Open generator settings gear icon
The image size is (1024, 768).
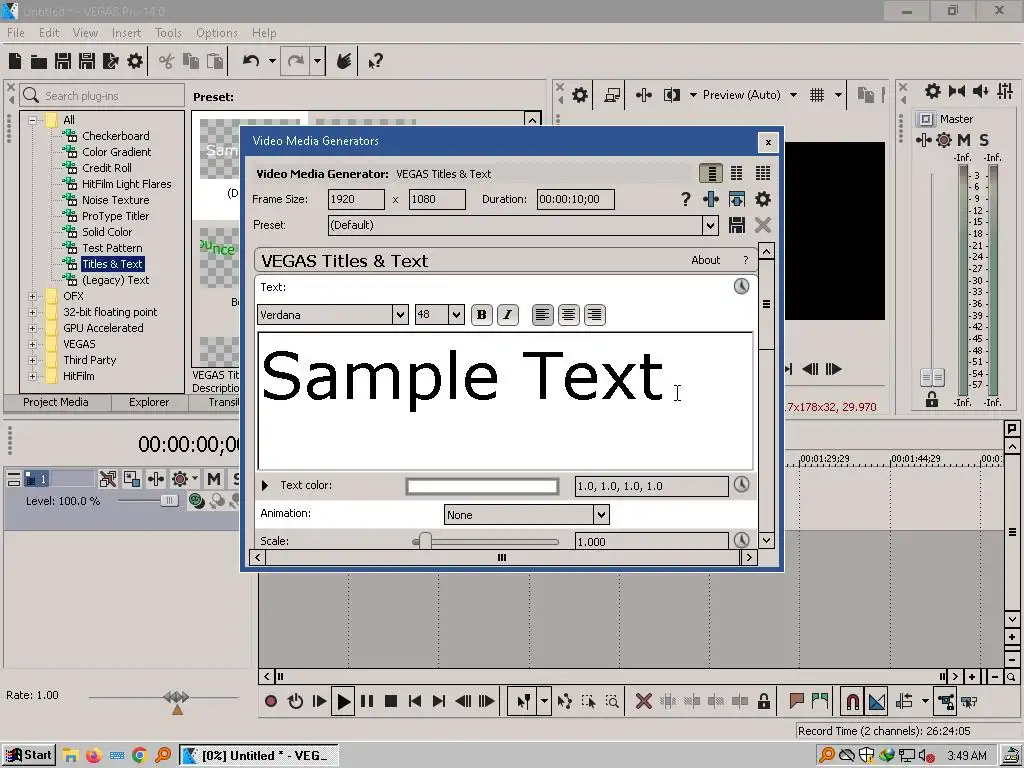click(x=762, y=199)
